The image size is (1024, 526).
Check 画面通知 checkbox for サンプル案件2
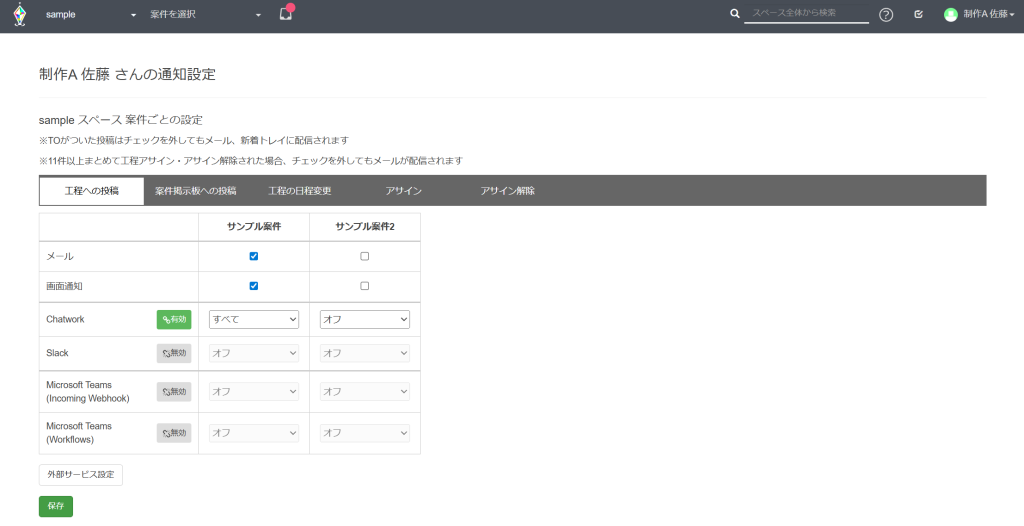(365, 286)
